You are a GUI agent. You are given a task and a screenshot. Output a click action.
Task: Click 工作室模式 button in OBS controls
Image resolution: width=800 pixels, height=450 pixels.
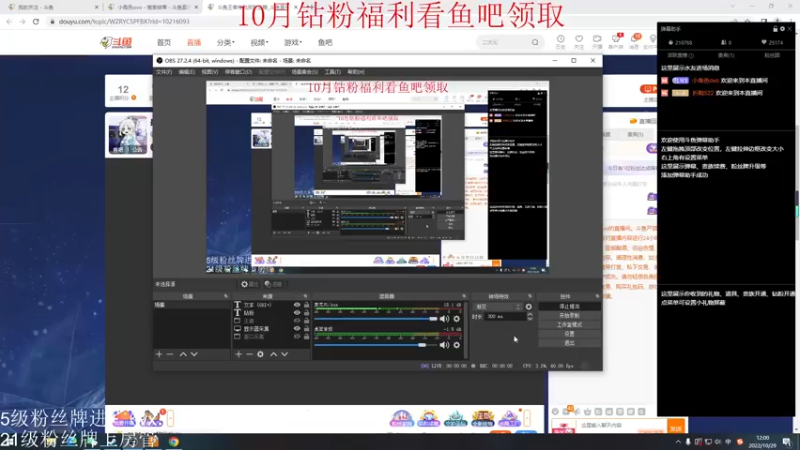(569, 325)
